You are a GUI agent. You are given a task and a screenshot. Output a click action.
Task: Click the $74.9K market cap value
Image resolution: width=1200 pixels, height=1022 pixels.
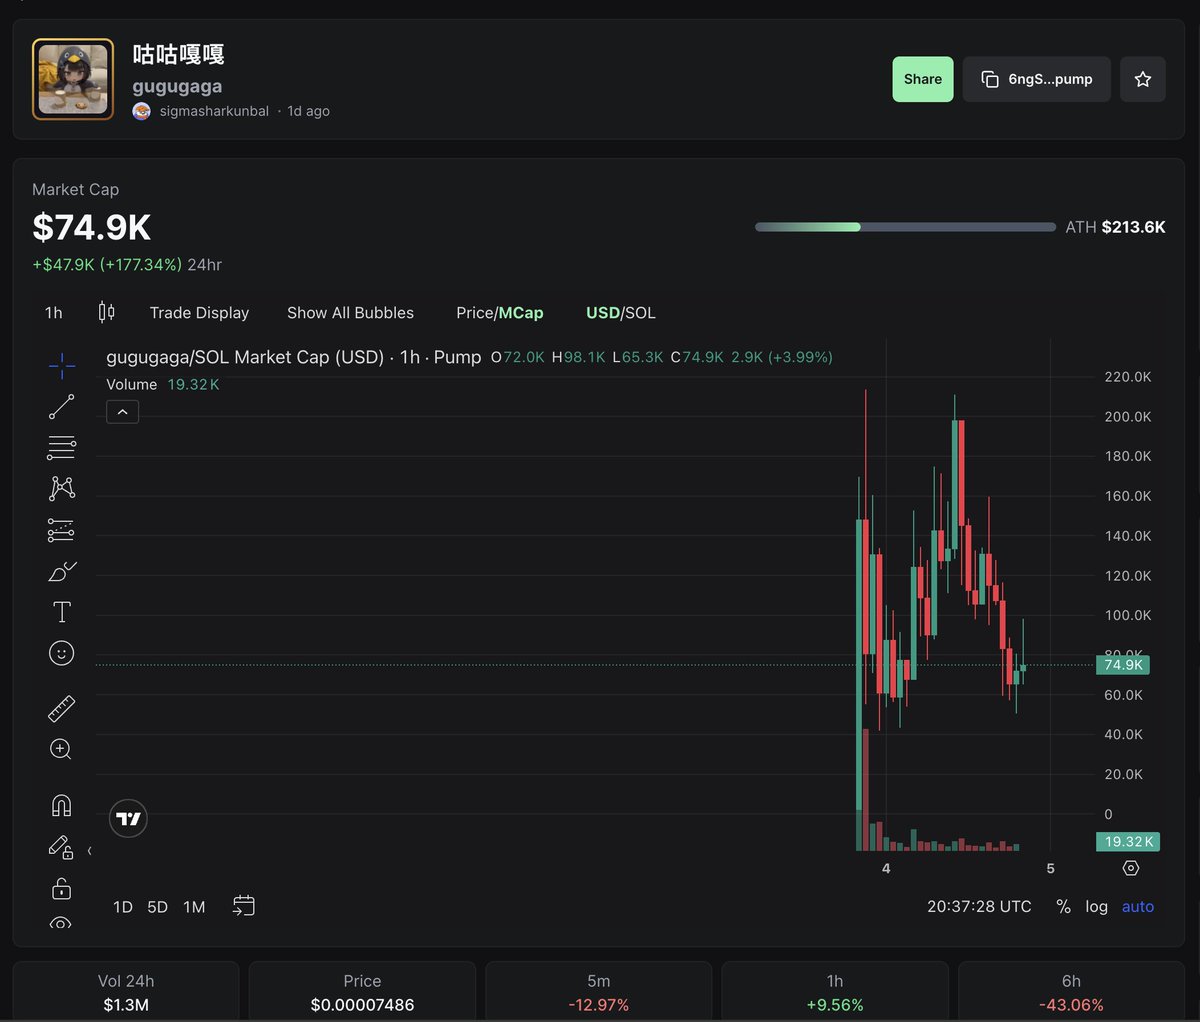pyautogui.click(x=92, y=228)
